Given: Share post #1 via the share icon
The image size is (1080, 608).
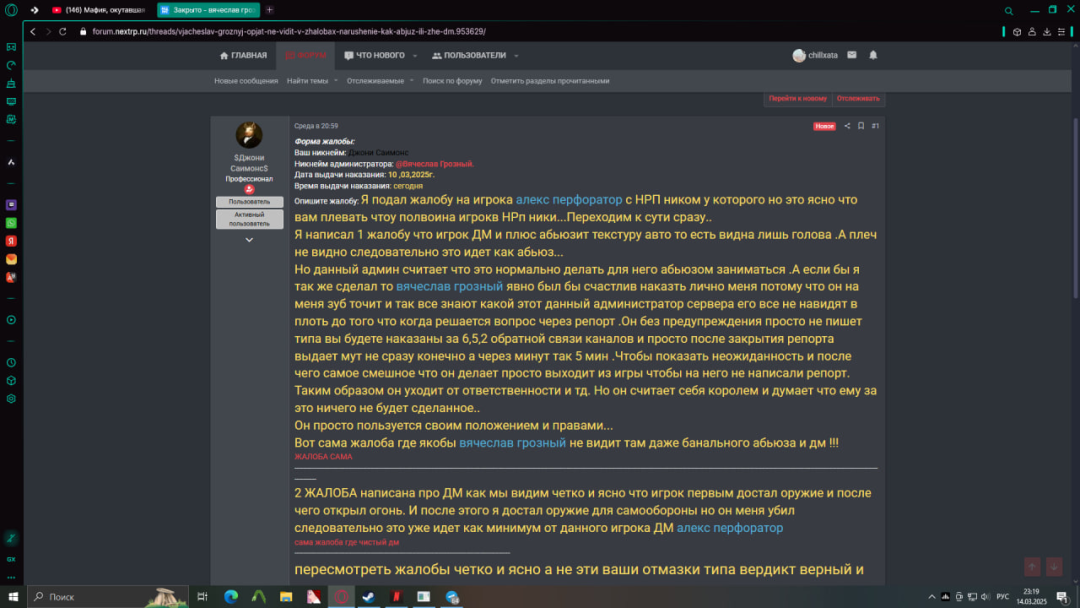Looking at the screenshot, I should tap(847, 126).
